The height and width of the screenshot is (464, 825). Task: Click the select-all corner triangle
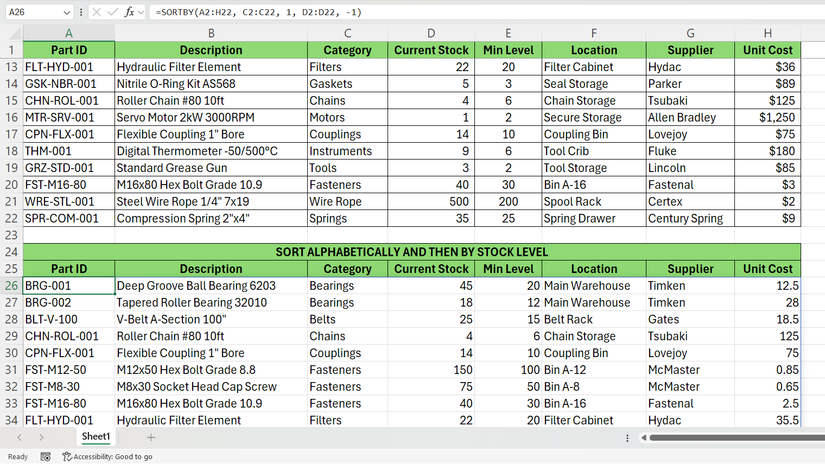click(11, 32)
